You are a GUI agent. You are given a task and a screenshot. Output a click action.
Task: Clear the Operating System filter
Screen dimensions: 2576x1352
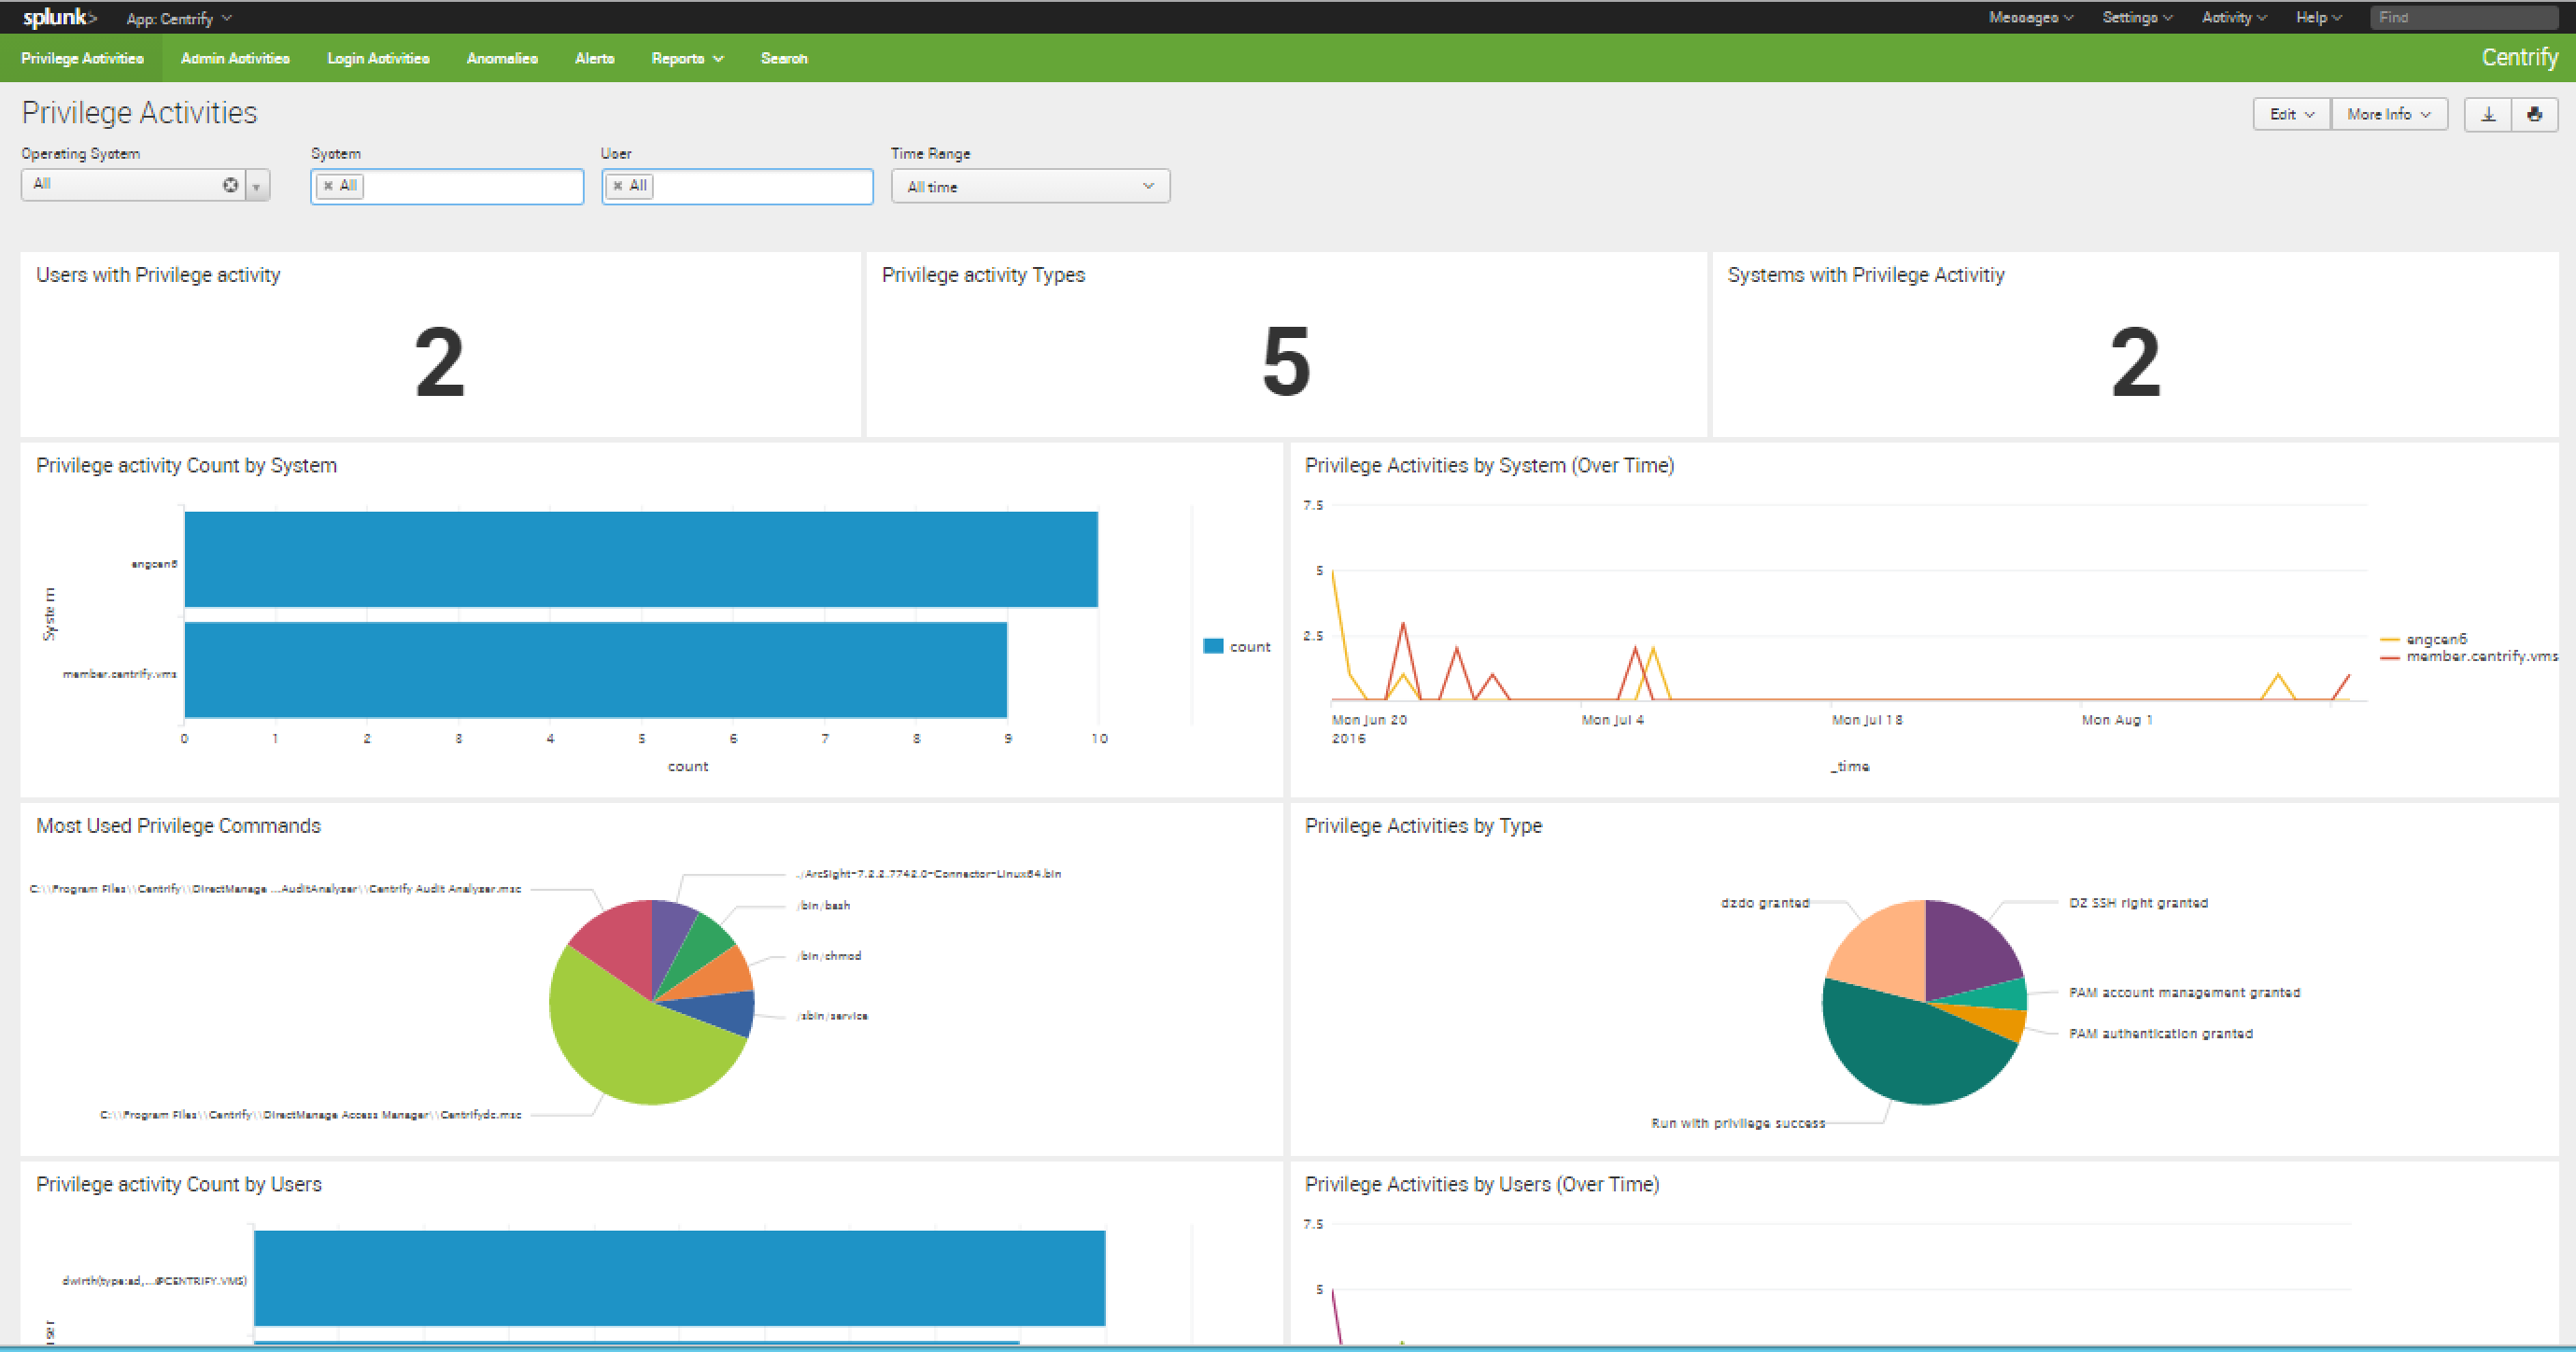[230, 185]
